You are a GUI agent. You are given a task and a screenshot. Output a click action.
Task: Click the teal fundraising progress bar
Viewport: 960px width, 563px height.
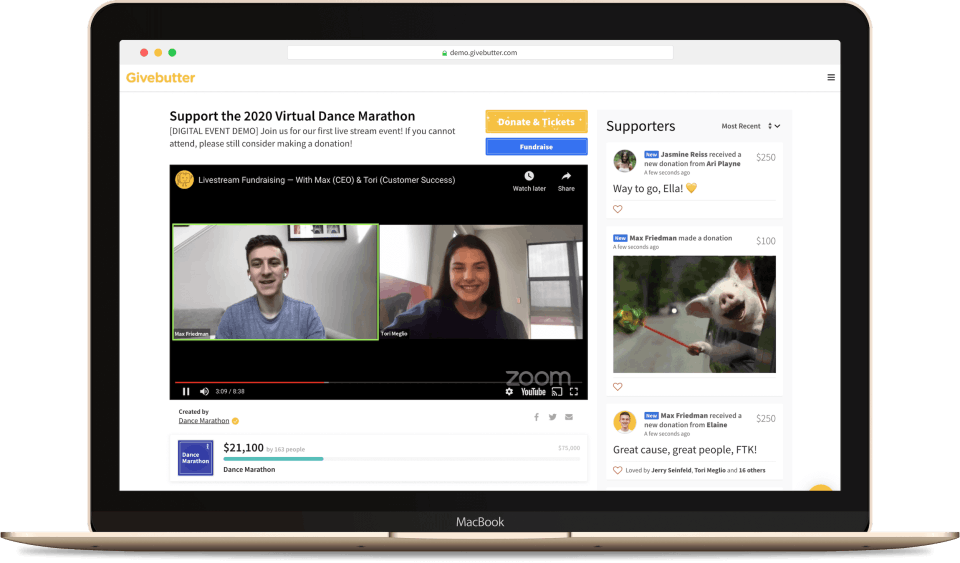click(x=273, y=459)
